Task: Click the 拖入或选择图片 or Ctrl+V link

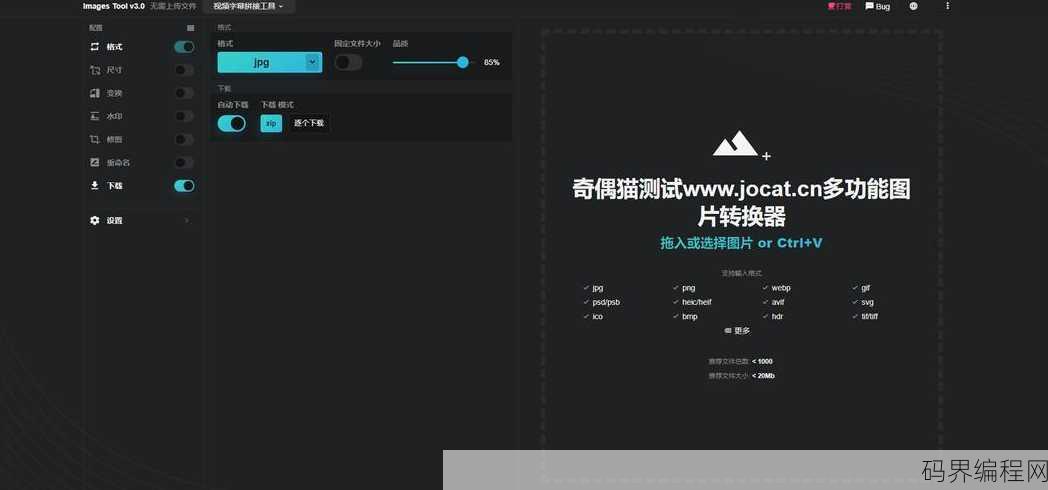Action: coord(741,243)
